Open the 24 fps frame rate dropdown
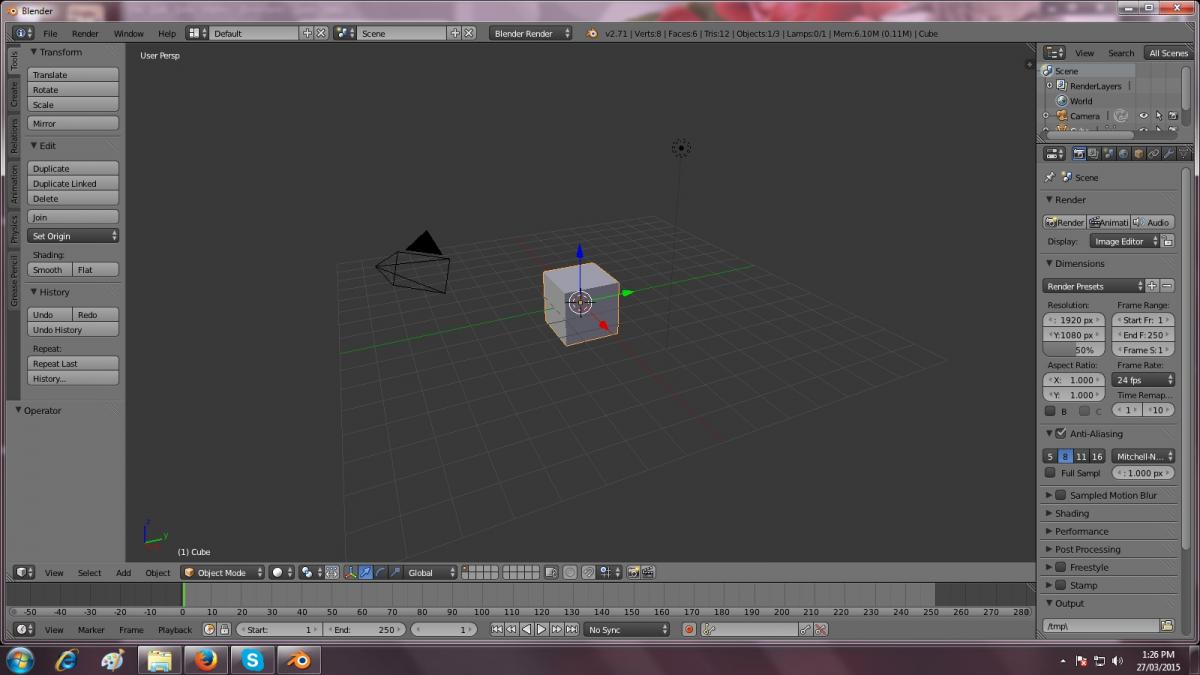This screenshot has width=1200, height=675. (1143, 380)
